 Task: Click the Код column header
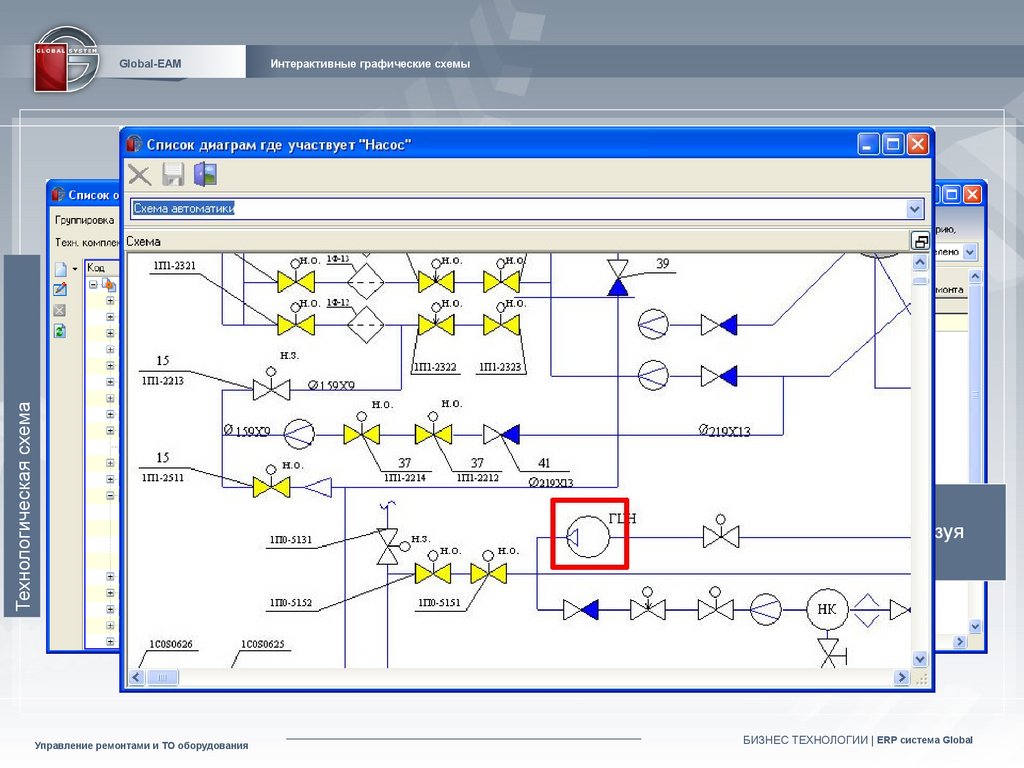[x=98, y=267]
